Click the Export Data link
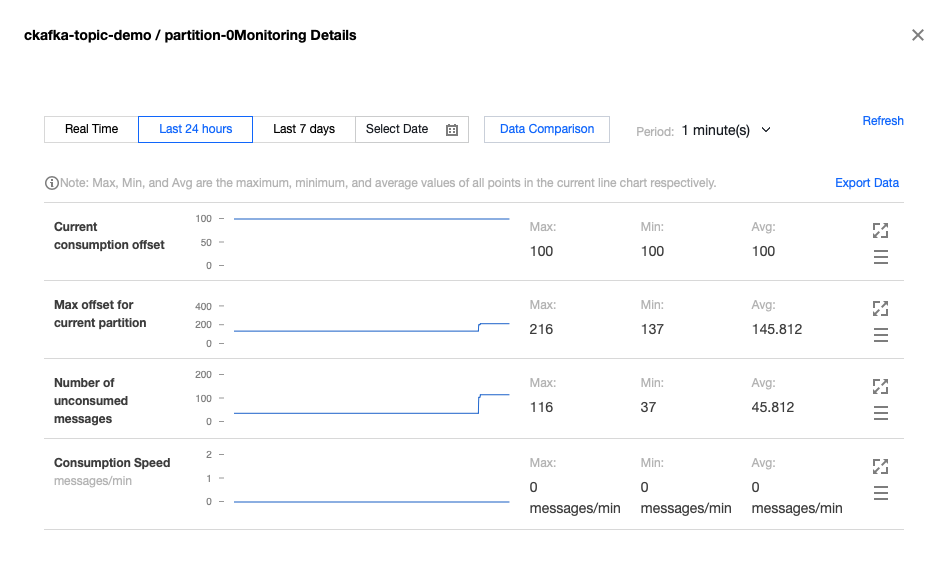The image size is (941, 566). tap(867, 183)
